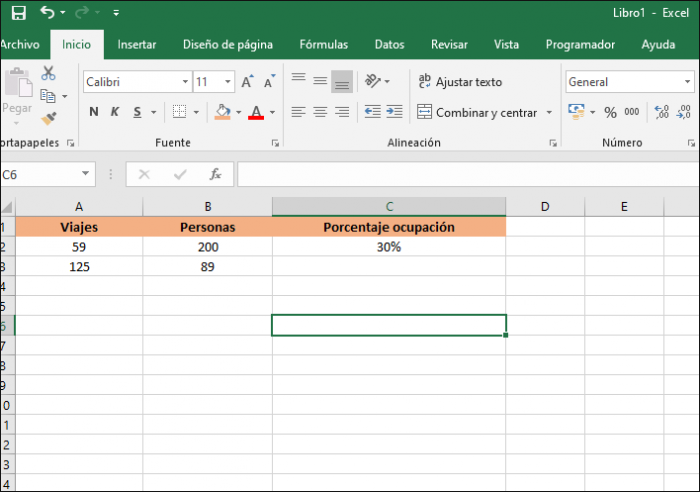Open the Archivo tab

coord(20,44)
